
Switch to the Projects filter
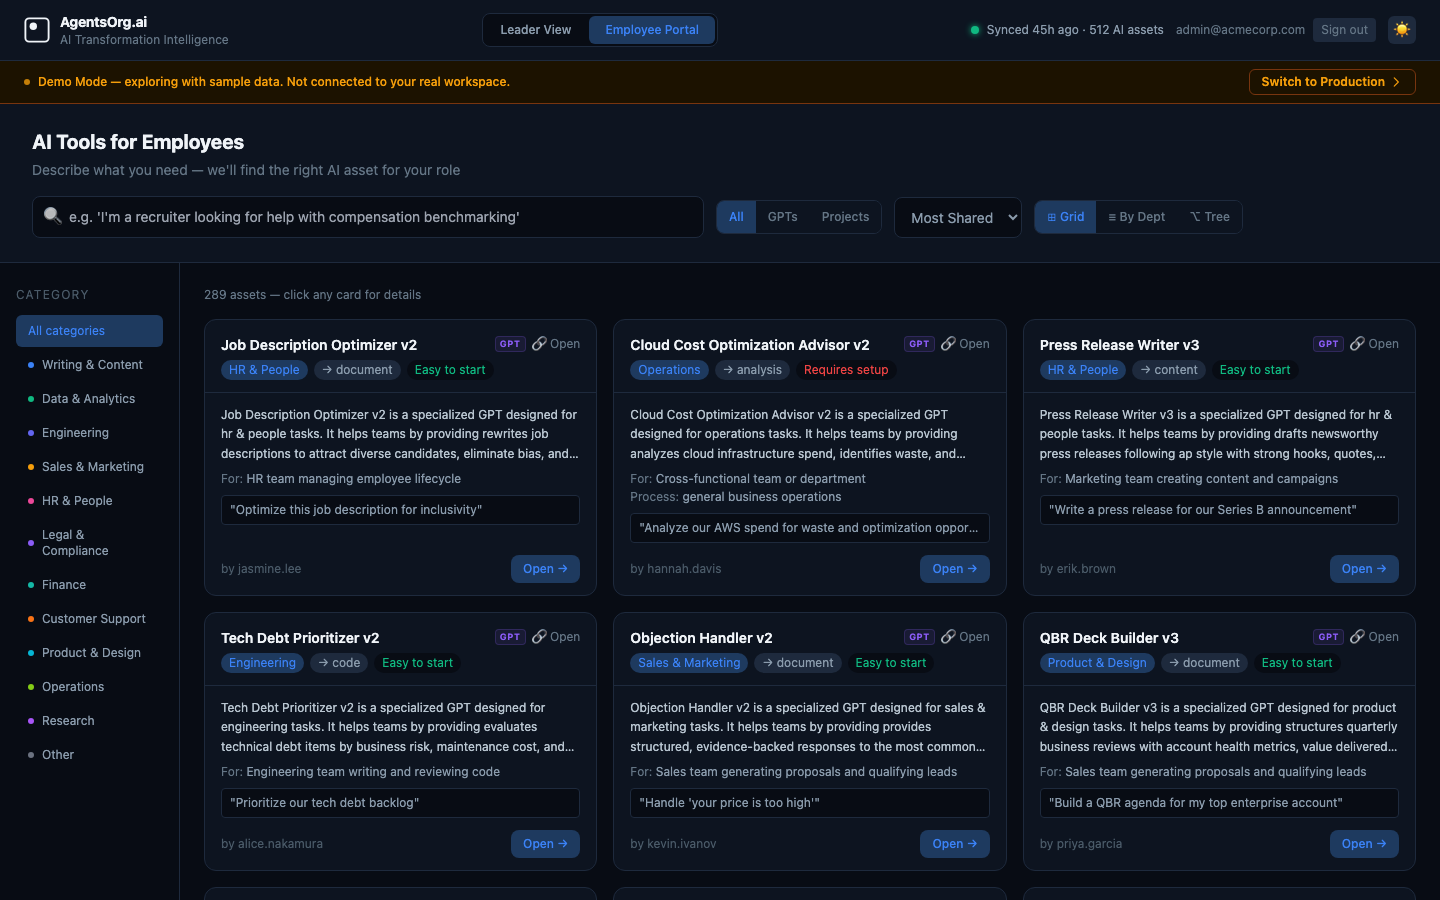tap(845, 216)
